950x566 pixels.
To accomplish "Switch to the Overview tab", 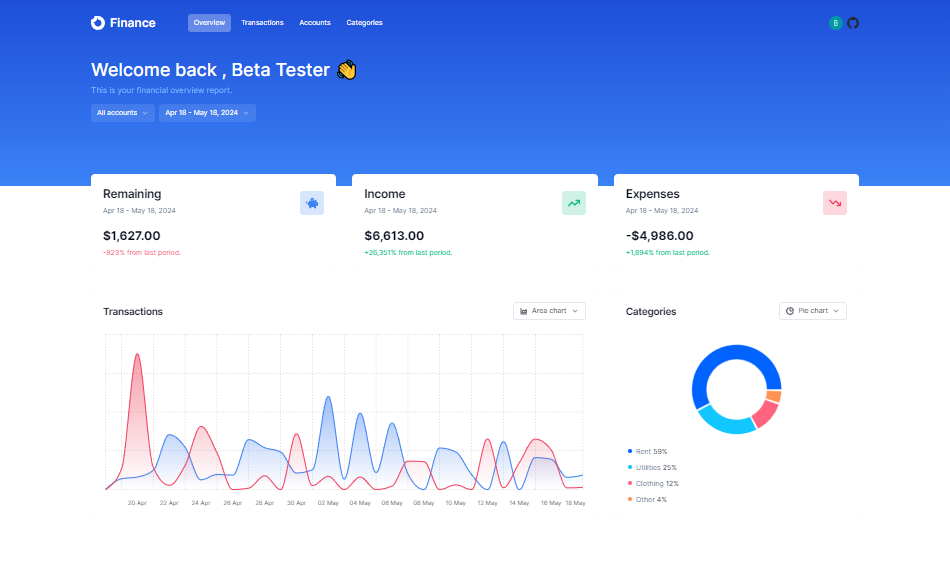I will [209, 23].
